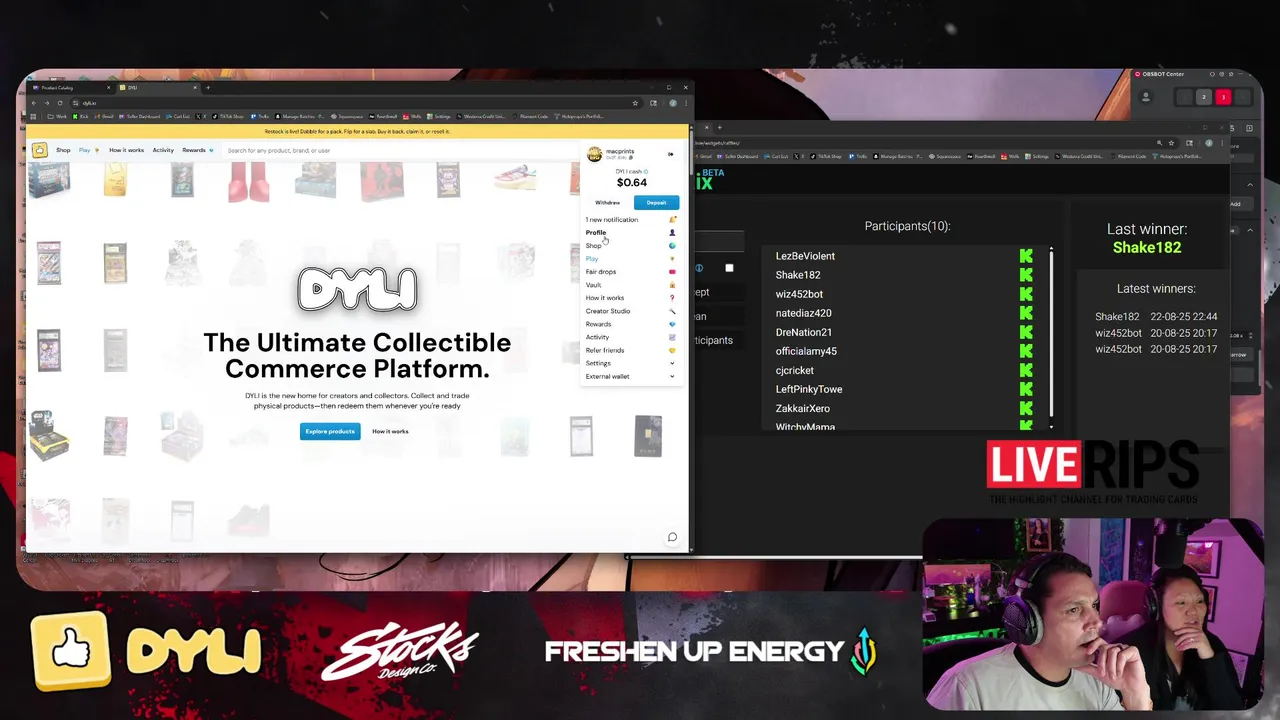Bookmark the DYLI page with the star icon

(635, 103)
